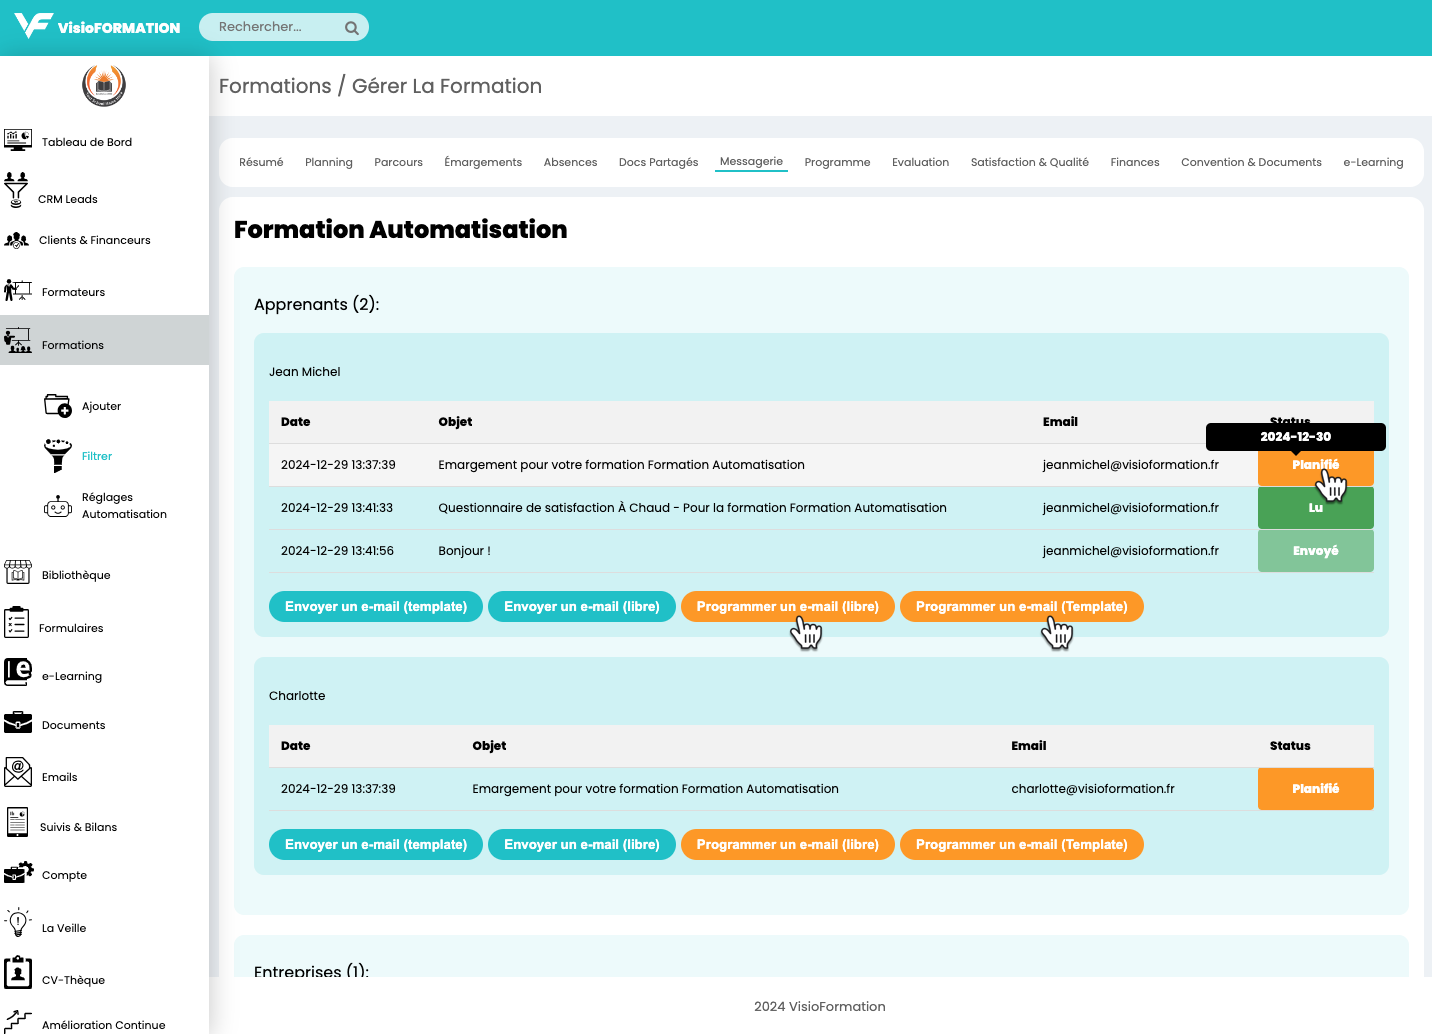Click Jean Michel's Envoyer un e-mail (template)

pyautogui.click(x=376, y=607)
